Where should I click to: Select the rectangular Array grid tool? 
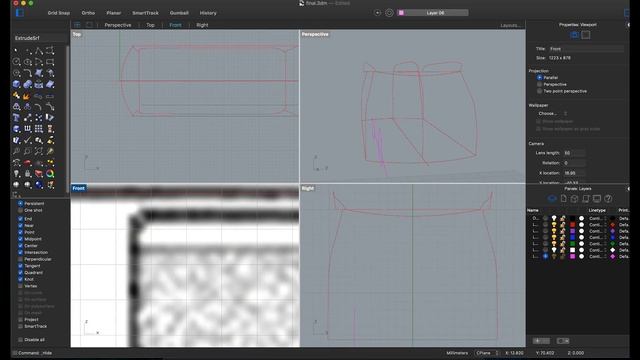pos(39,129)
